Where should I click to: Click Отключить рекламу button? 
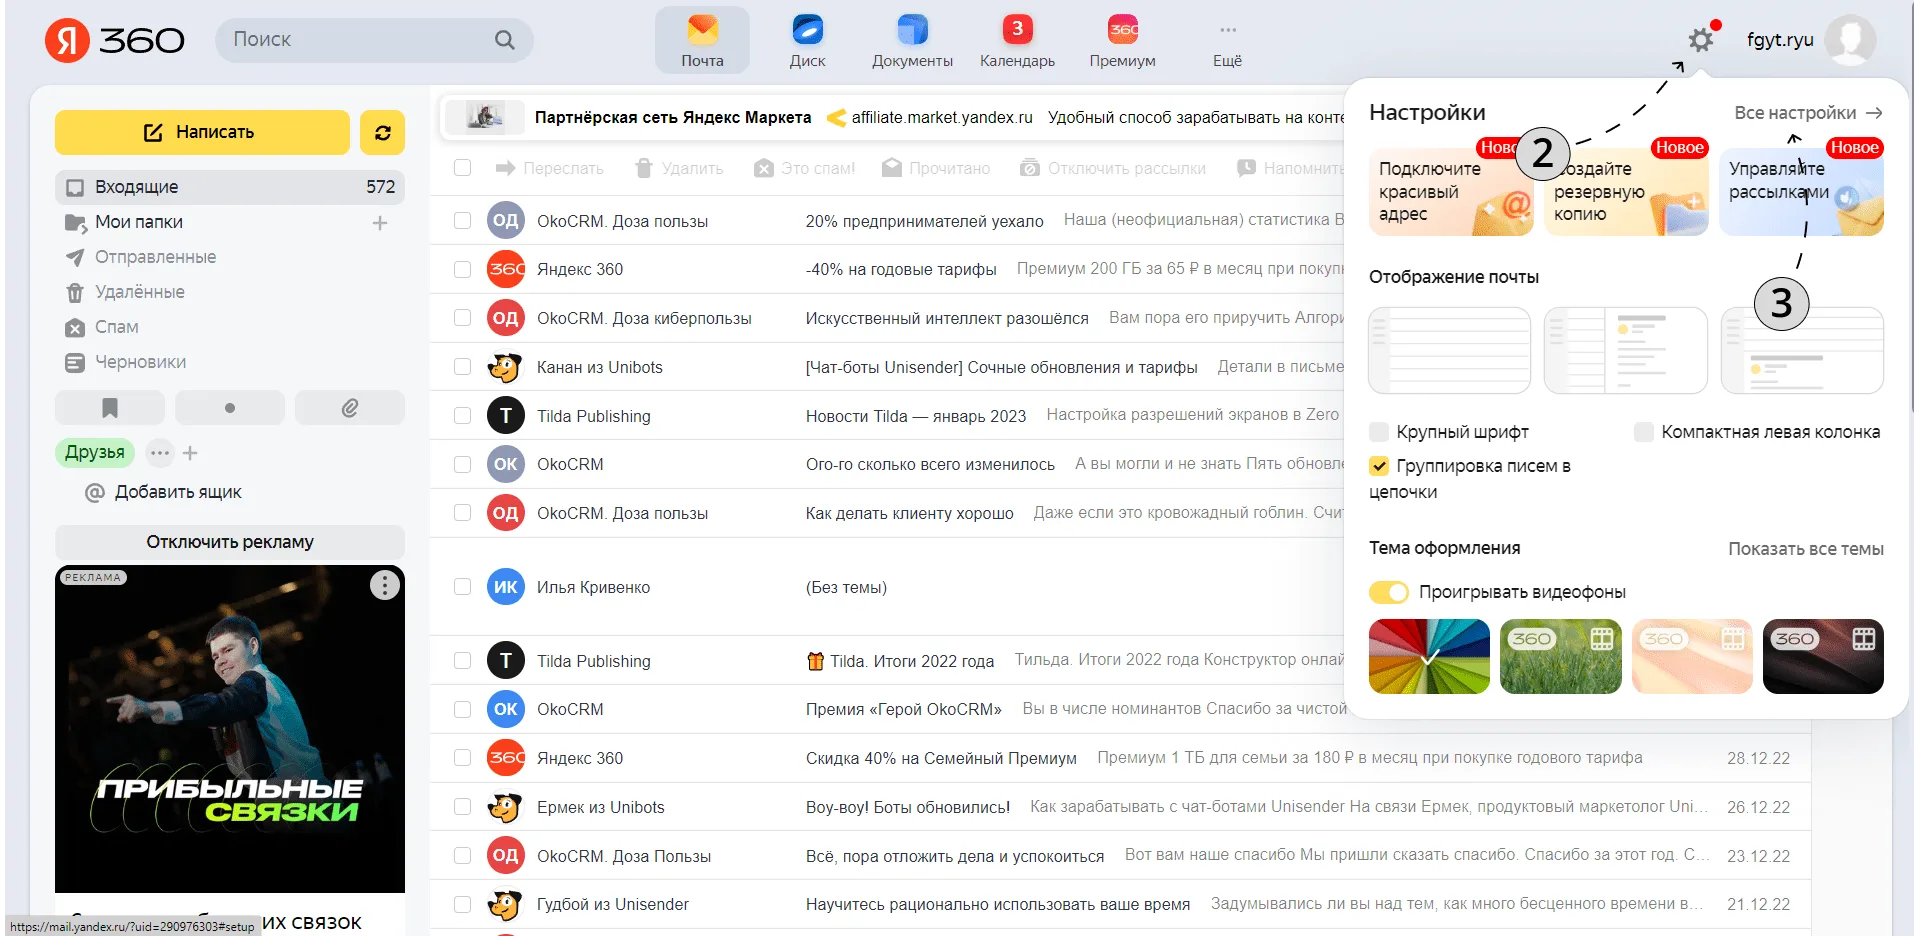(x=230, y=542)
